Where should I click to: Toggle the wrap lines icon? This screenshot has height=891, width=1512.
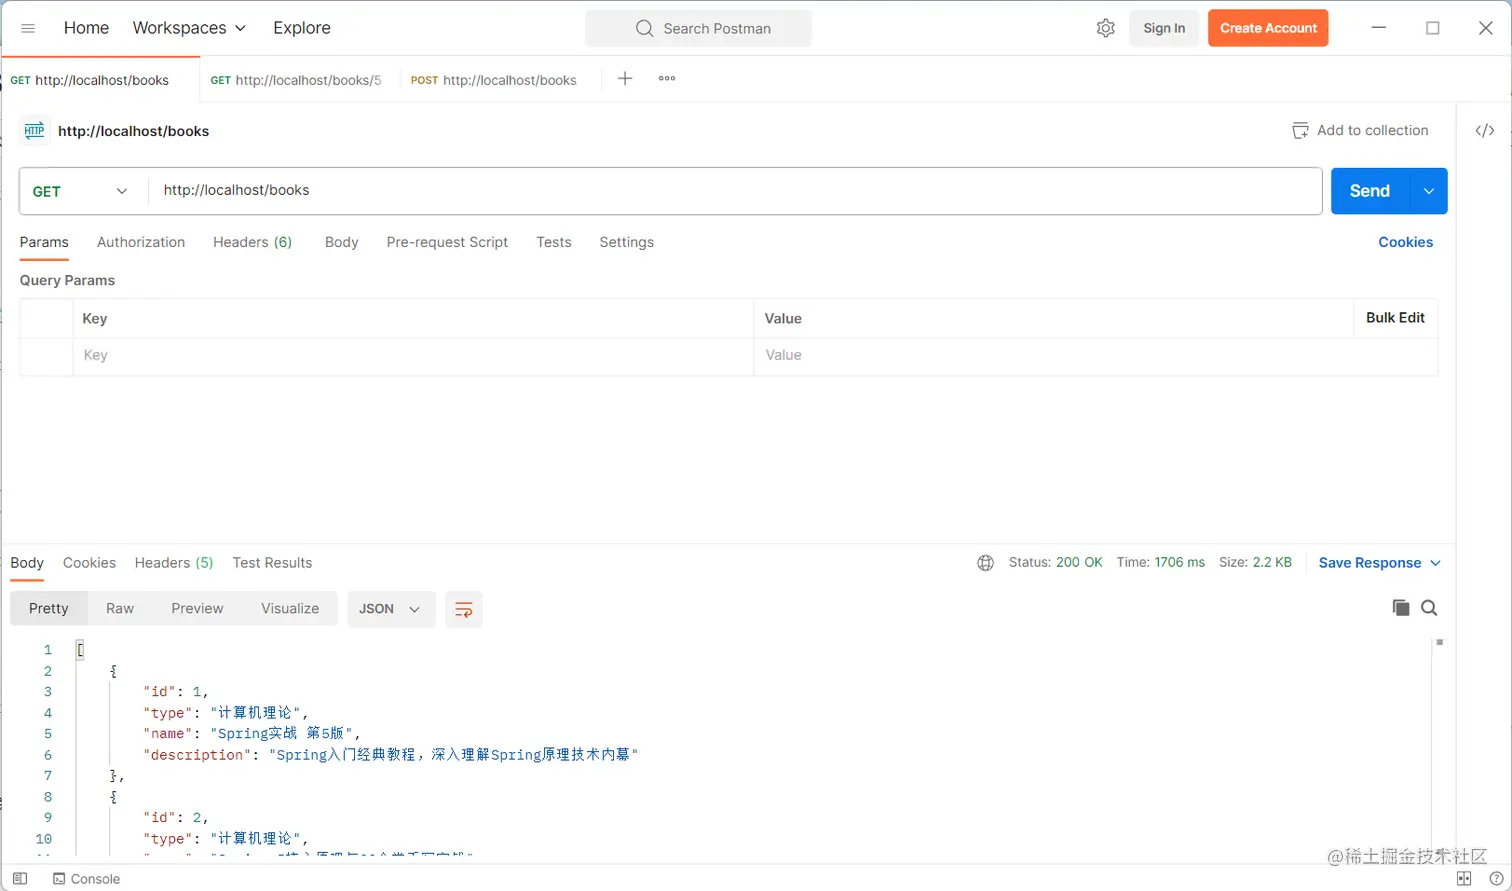click(464, 609)
